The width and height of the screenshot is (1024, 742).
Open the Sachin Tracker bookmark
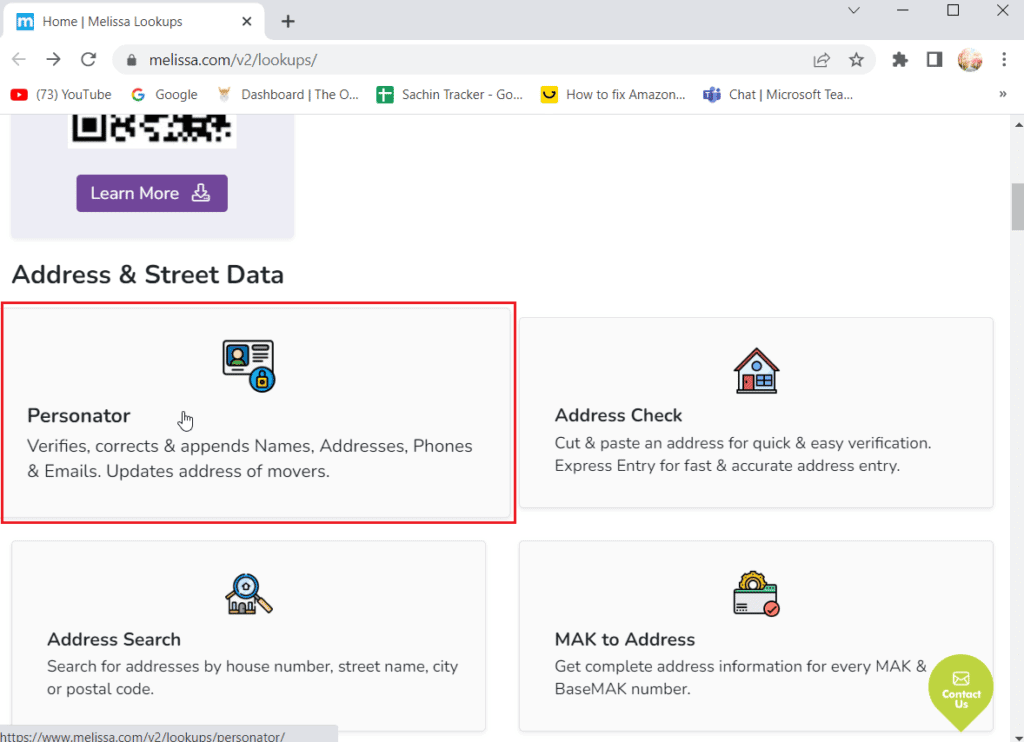tap(450, 95)
